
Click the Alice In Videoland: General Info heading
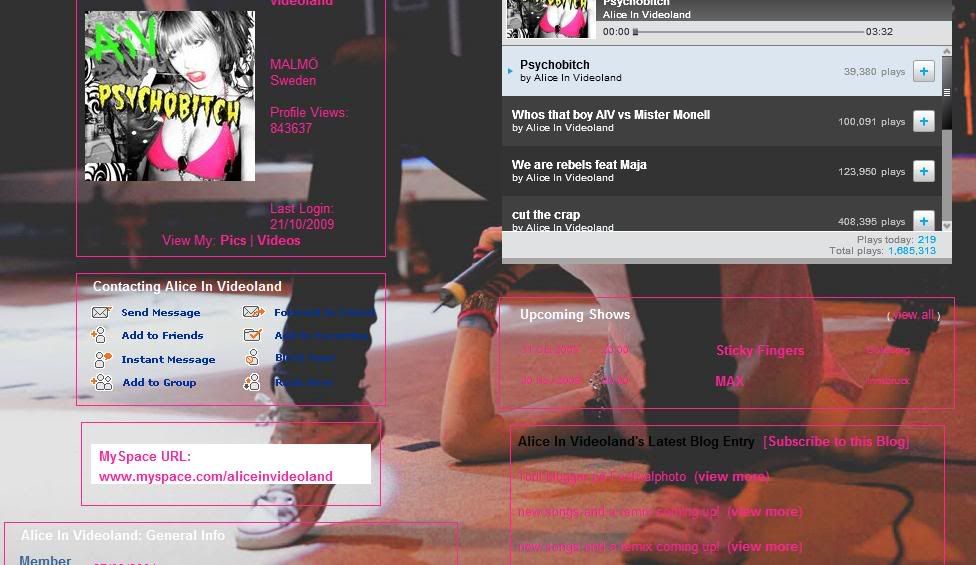pos(123,535)
